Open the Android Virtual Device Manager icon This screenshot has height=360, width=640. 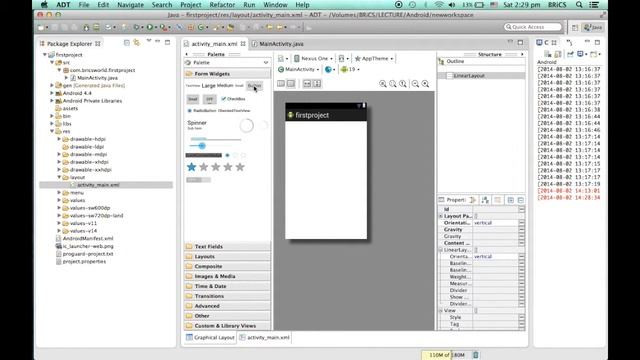pos(96,27)
